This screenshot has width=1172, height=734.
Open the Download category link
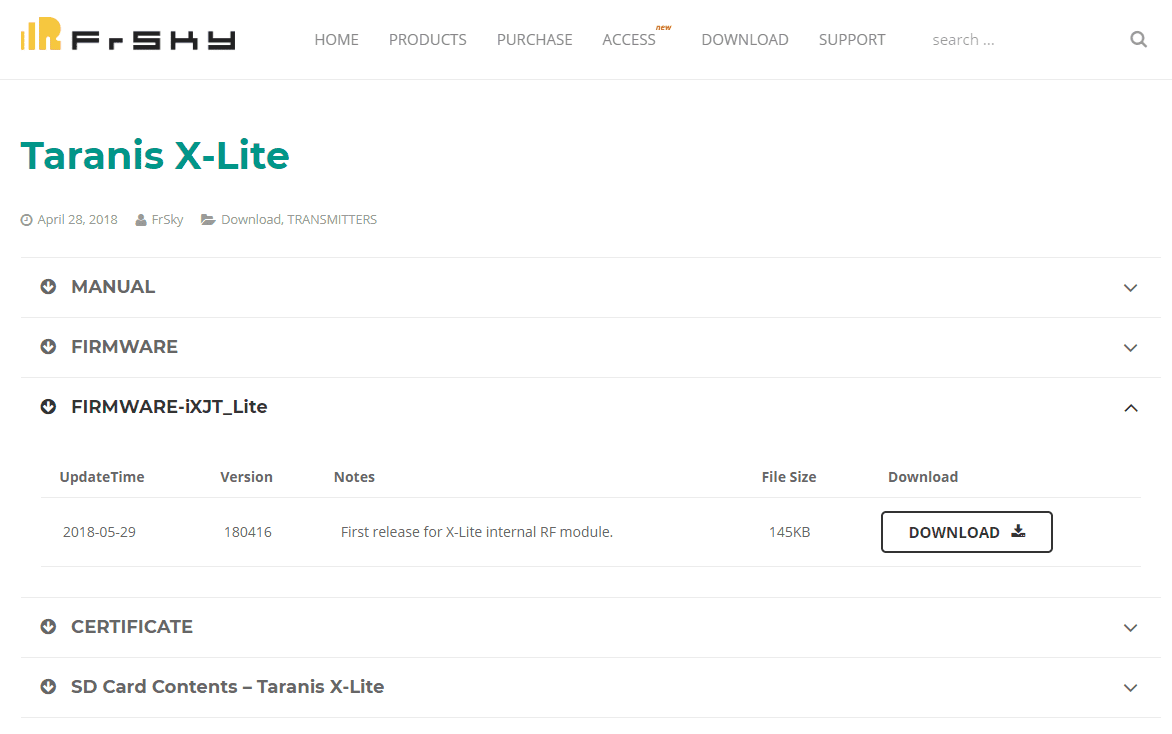click(250, 220)
